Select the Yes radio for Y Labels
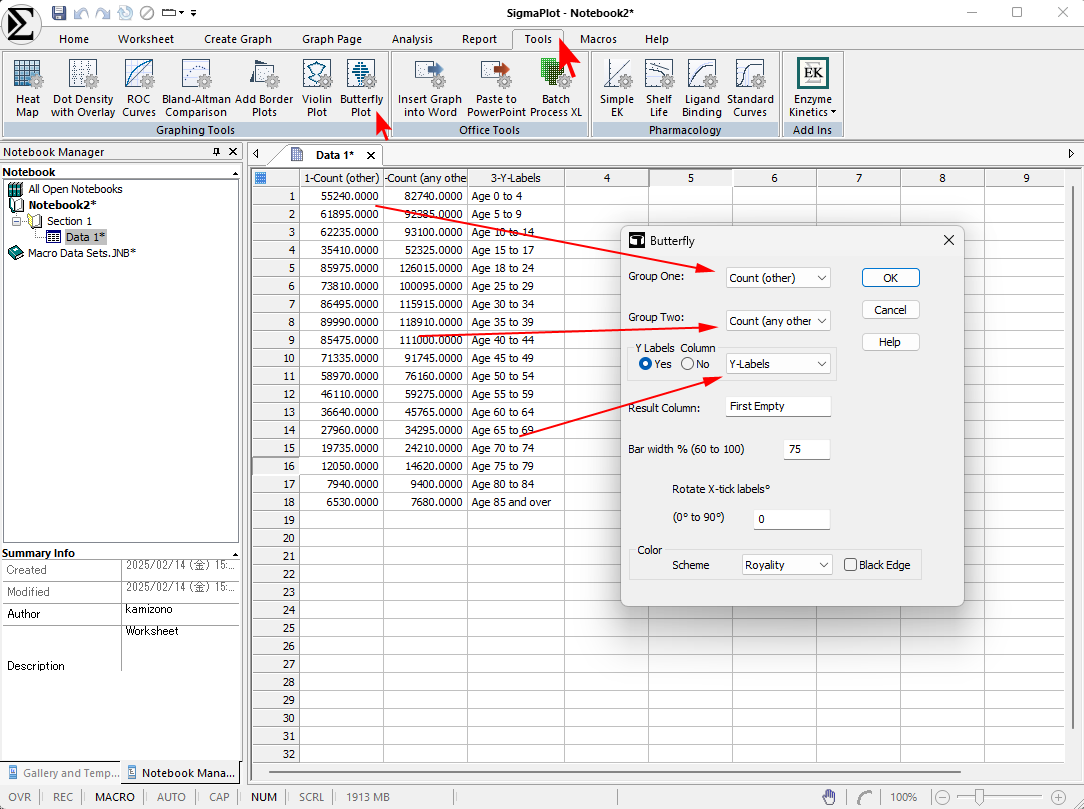This screenshot has width=1084, height=809. pos(646,364)
